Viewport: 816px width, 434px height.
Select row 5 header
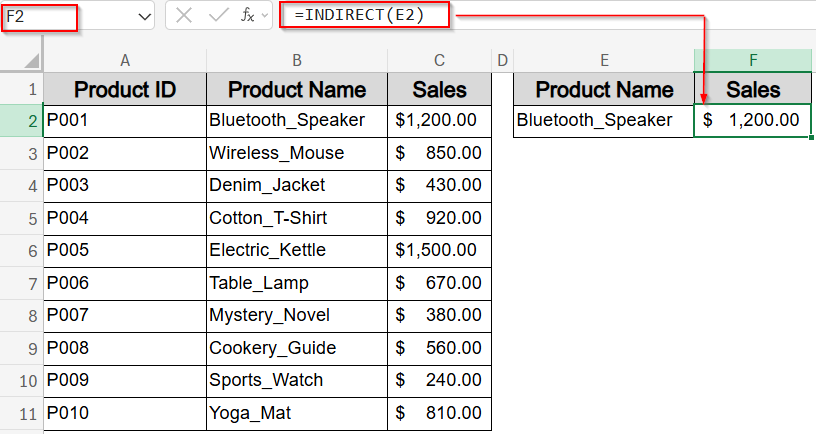tap(21, 218)
